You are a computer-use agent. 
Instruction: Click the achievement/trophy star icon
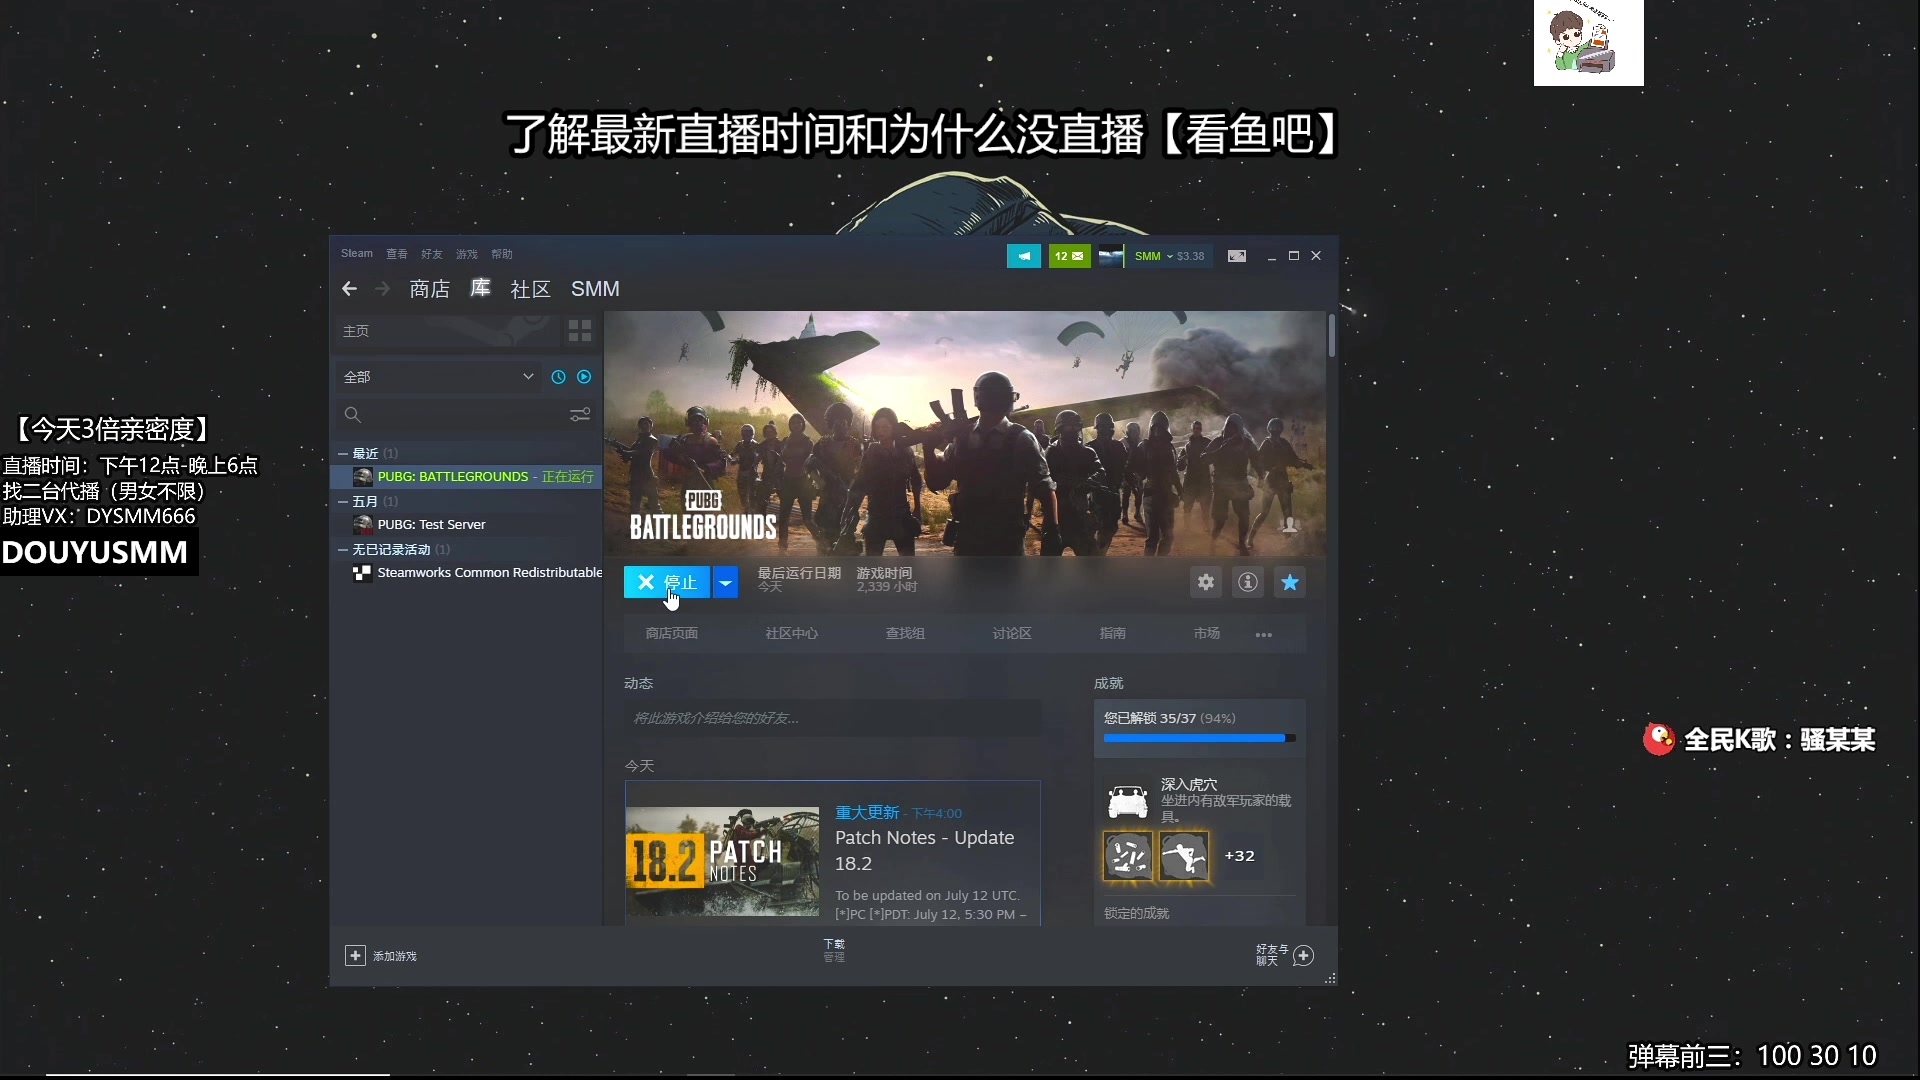pyautogui.click(x=1290, y=583)
